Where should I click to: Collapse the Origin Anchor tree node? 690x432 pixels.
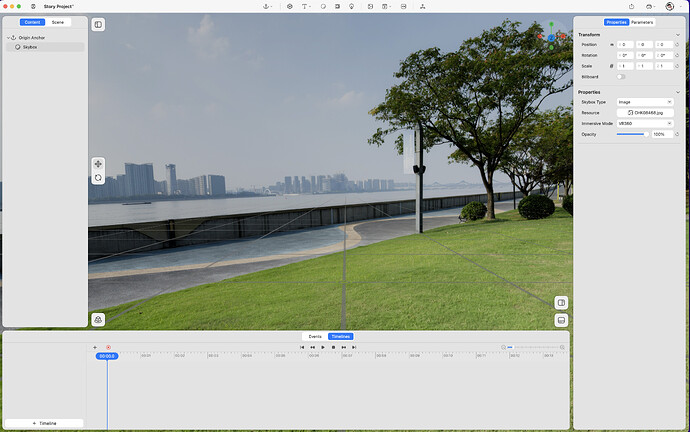[x=9, y=37]
